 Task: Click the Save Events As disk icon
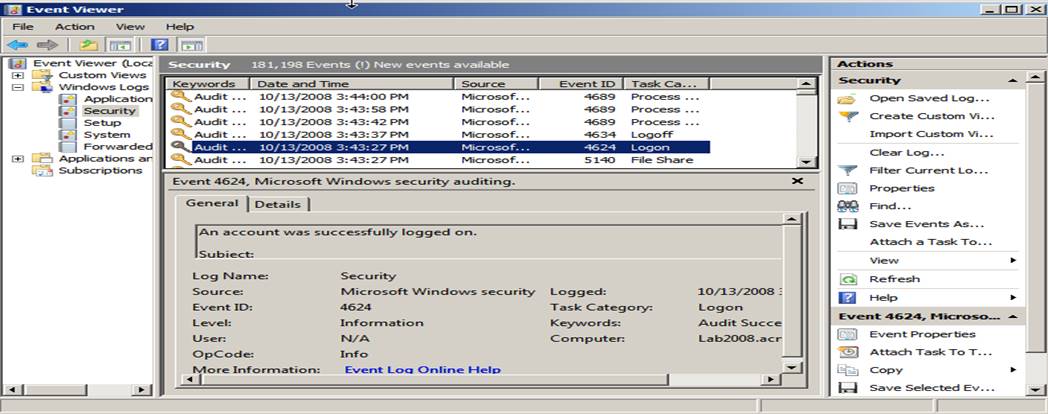click(x=847, y=224)
